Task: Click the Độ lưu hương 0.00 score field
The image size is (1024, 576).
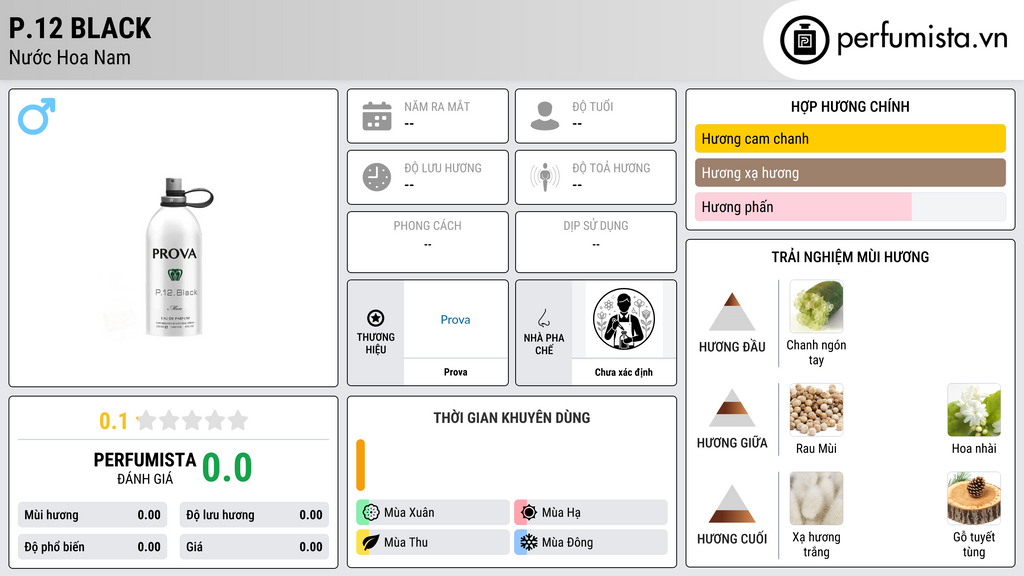Action: [x=254, y=515]
